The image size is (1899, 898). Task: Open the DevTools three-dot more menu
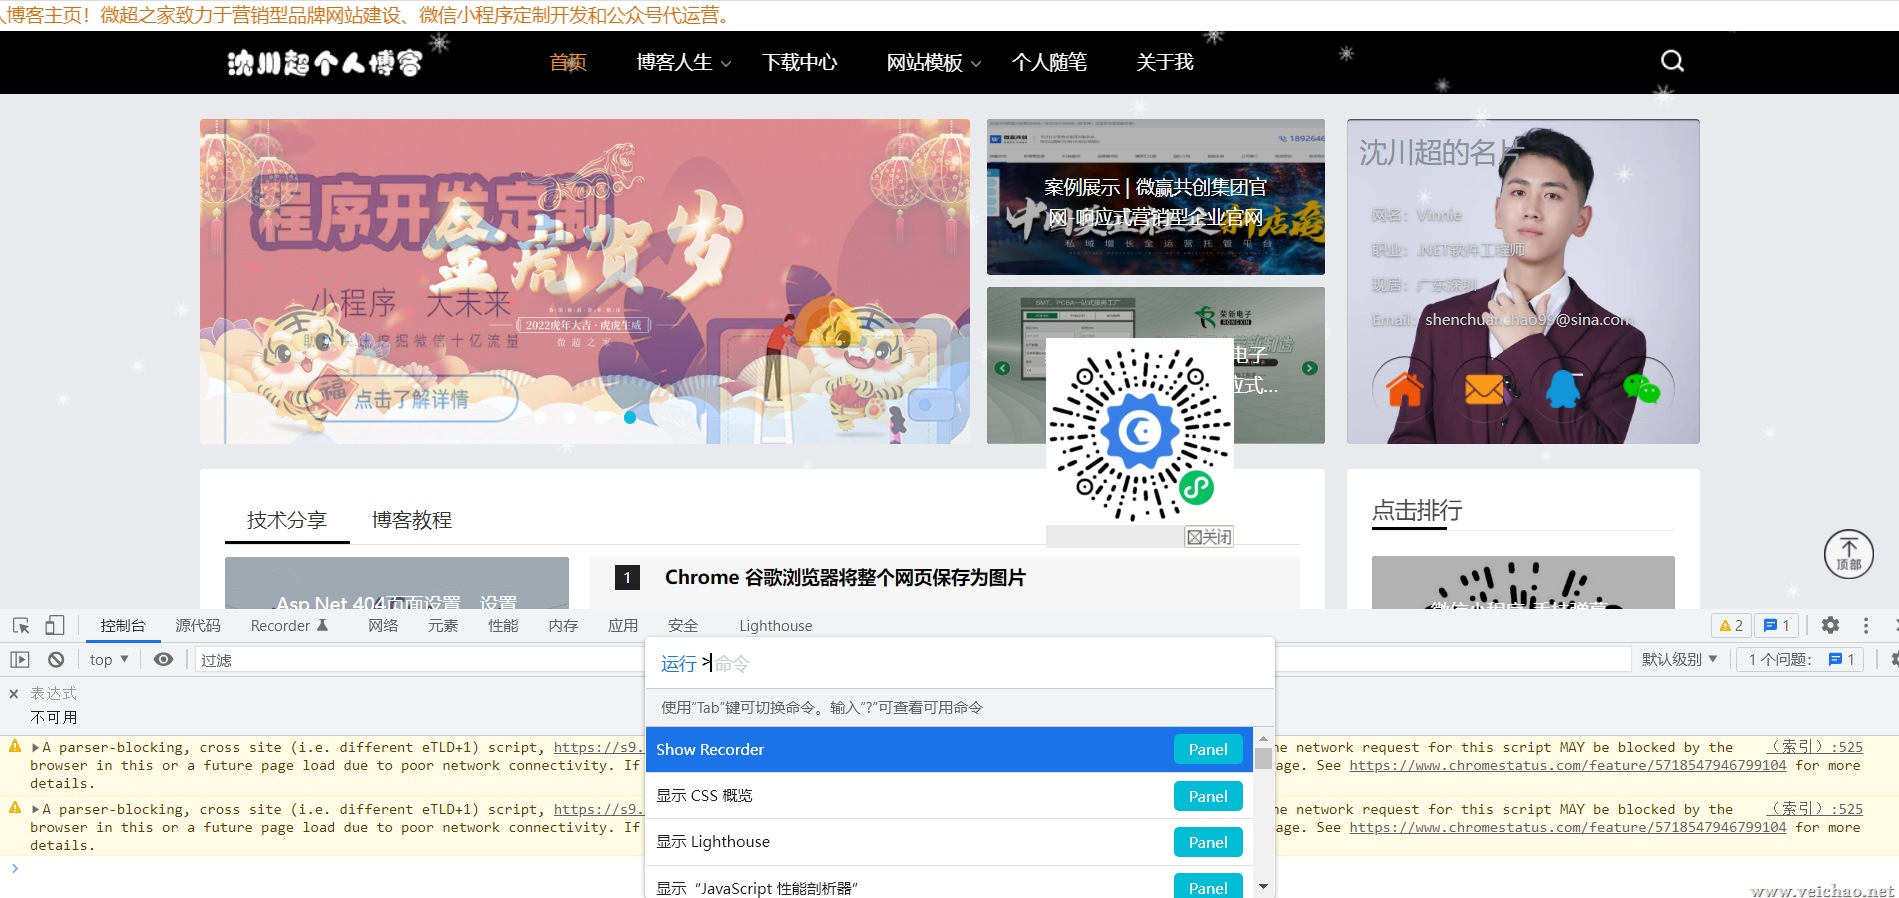1866,625
